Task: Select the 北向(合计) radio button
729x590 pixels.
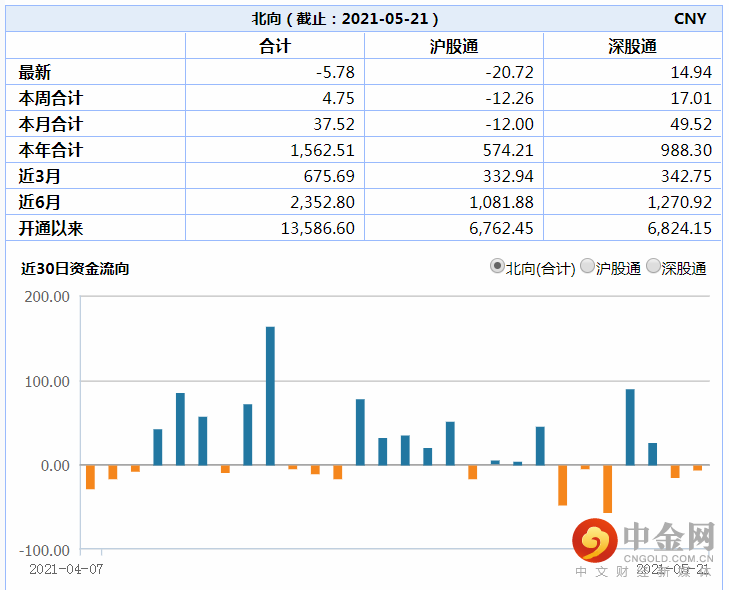Action: (497, 266)
